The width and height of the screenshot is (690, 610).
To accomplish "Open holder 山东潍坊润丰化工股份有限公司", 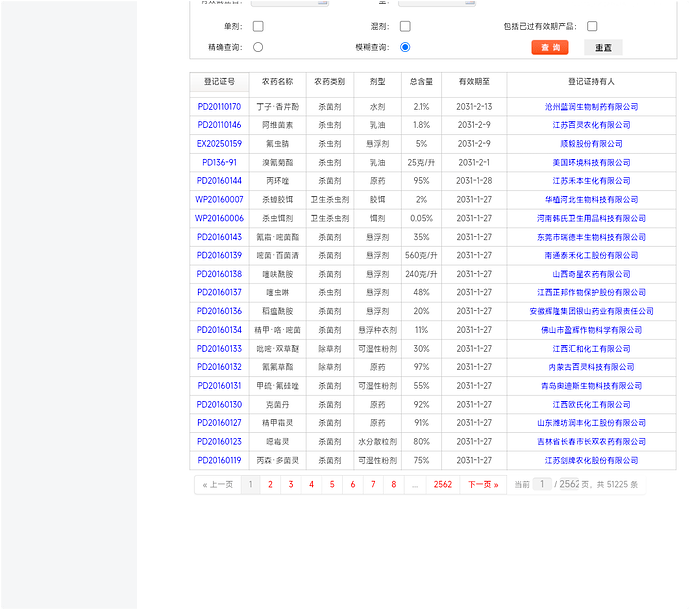I will point(591,423).
